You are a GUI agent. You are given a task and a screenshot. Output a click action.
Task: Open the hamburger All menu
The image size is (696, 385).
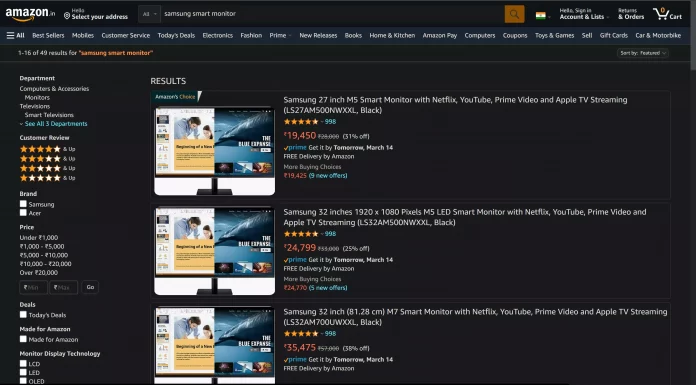tap(15, 36)
